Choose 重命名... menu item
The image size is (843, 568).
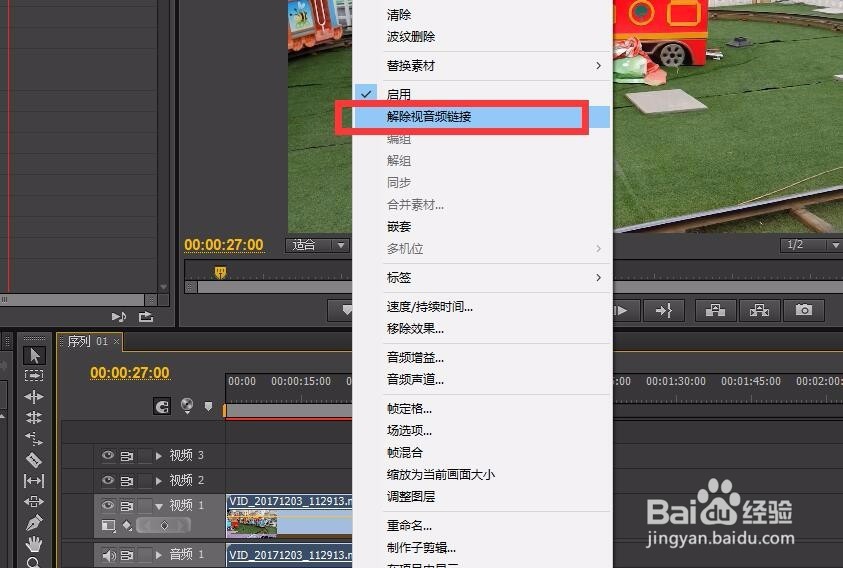[x=482, y=525]
